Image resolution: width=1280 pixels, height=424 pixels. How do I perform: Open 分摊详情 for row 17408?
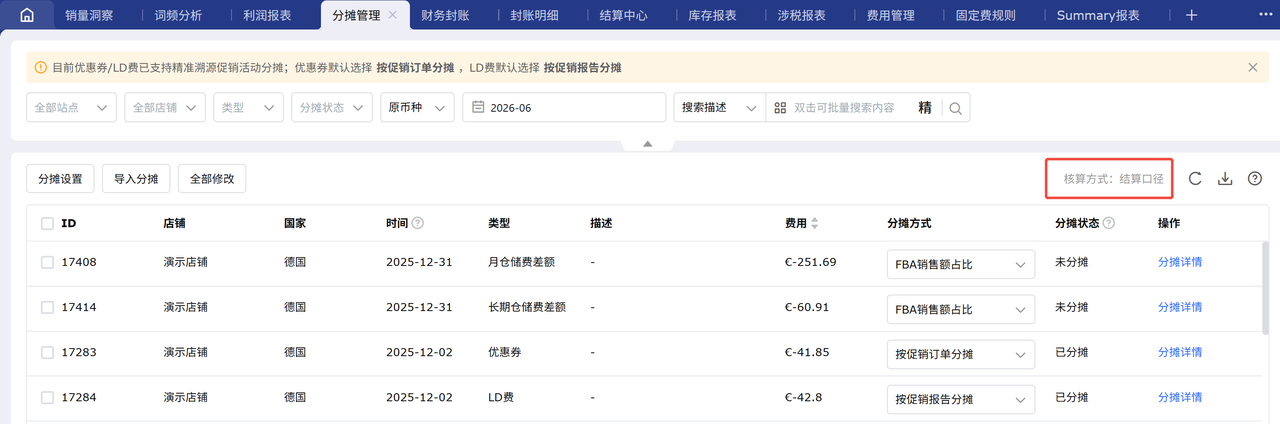coord(1180,262)
